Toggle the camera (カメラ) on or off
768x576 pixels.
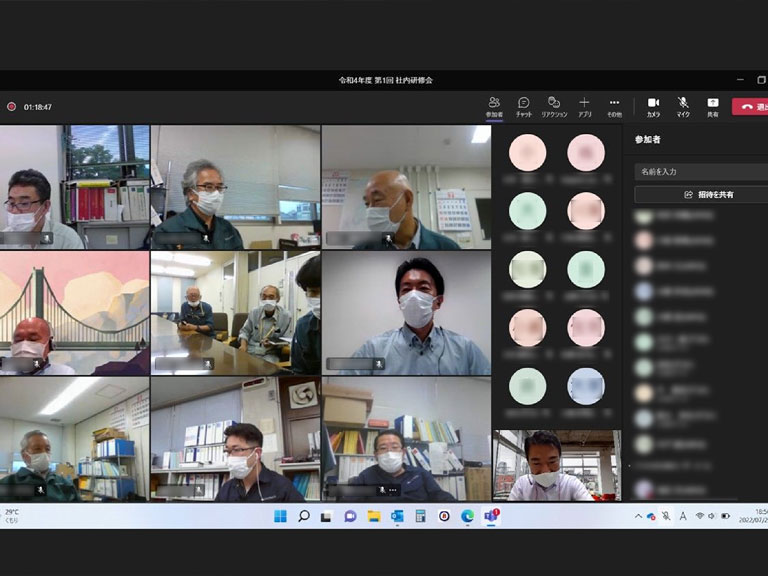pyautogui.click(x=653, y=103)
